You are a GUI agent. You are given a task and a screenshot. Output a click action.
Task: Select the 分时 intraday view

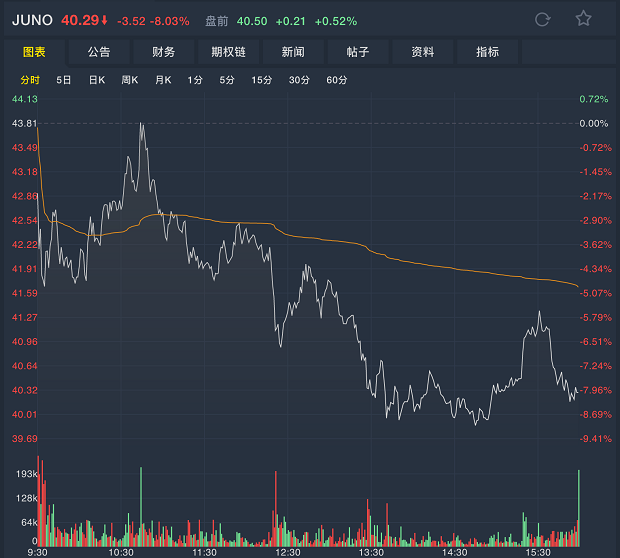pos(30,80)
